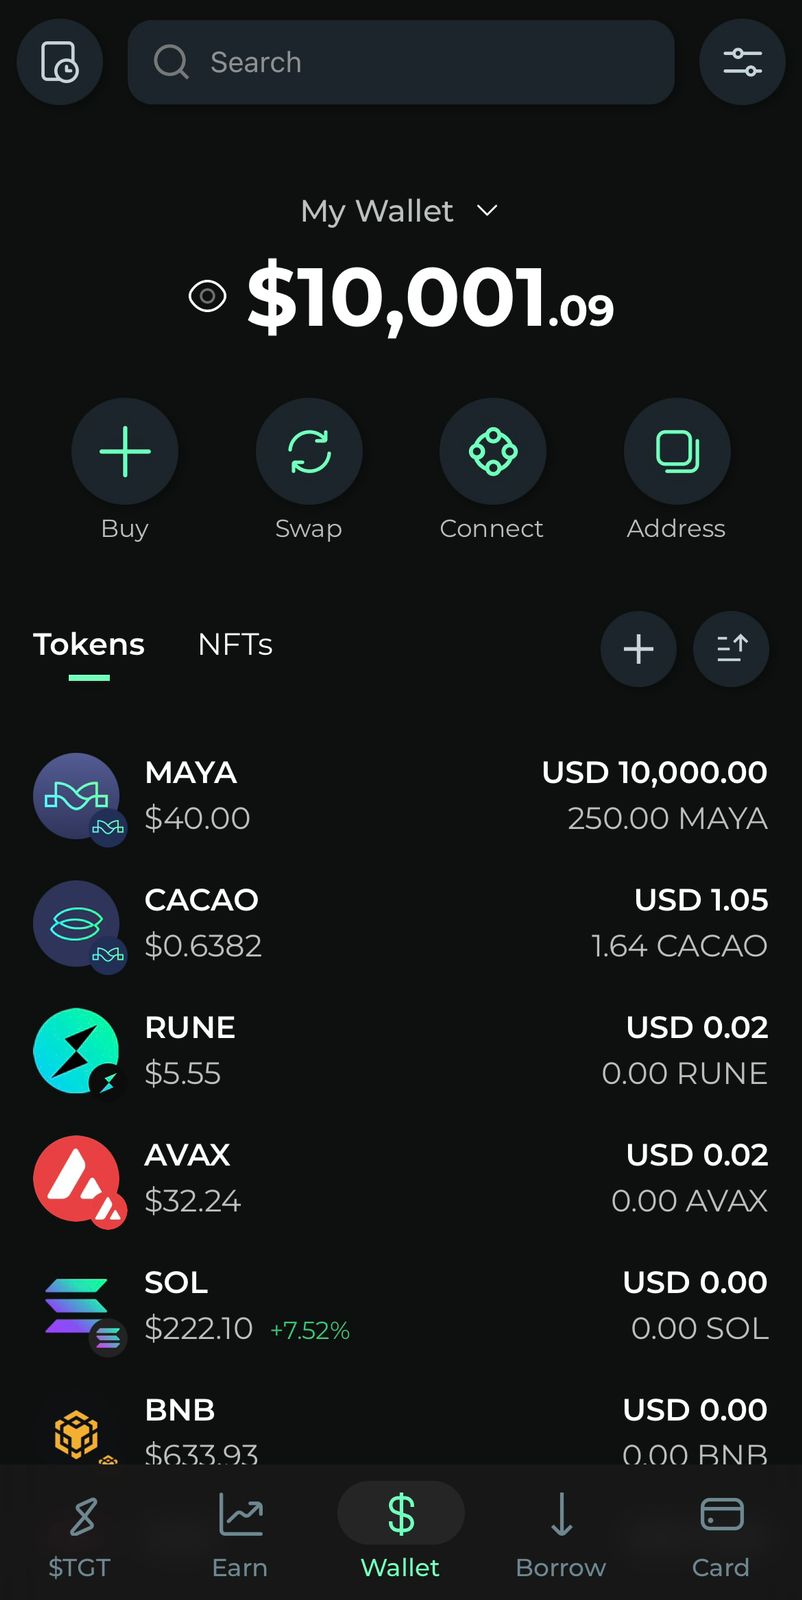Tap the Connect icon

pyautogui.click(x=493, y=451)
